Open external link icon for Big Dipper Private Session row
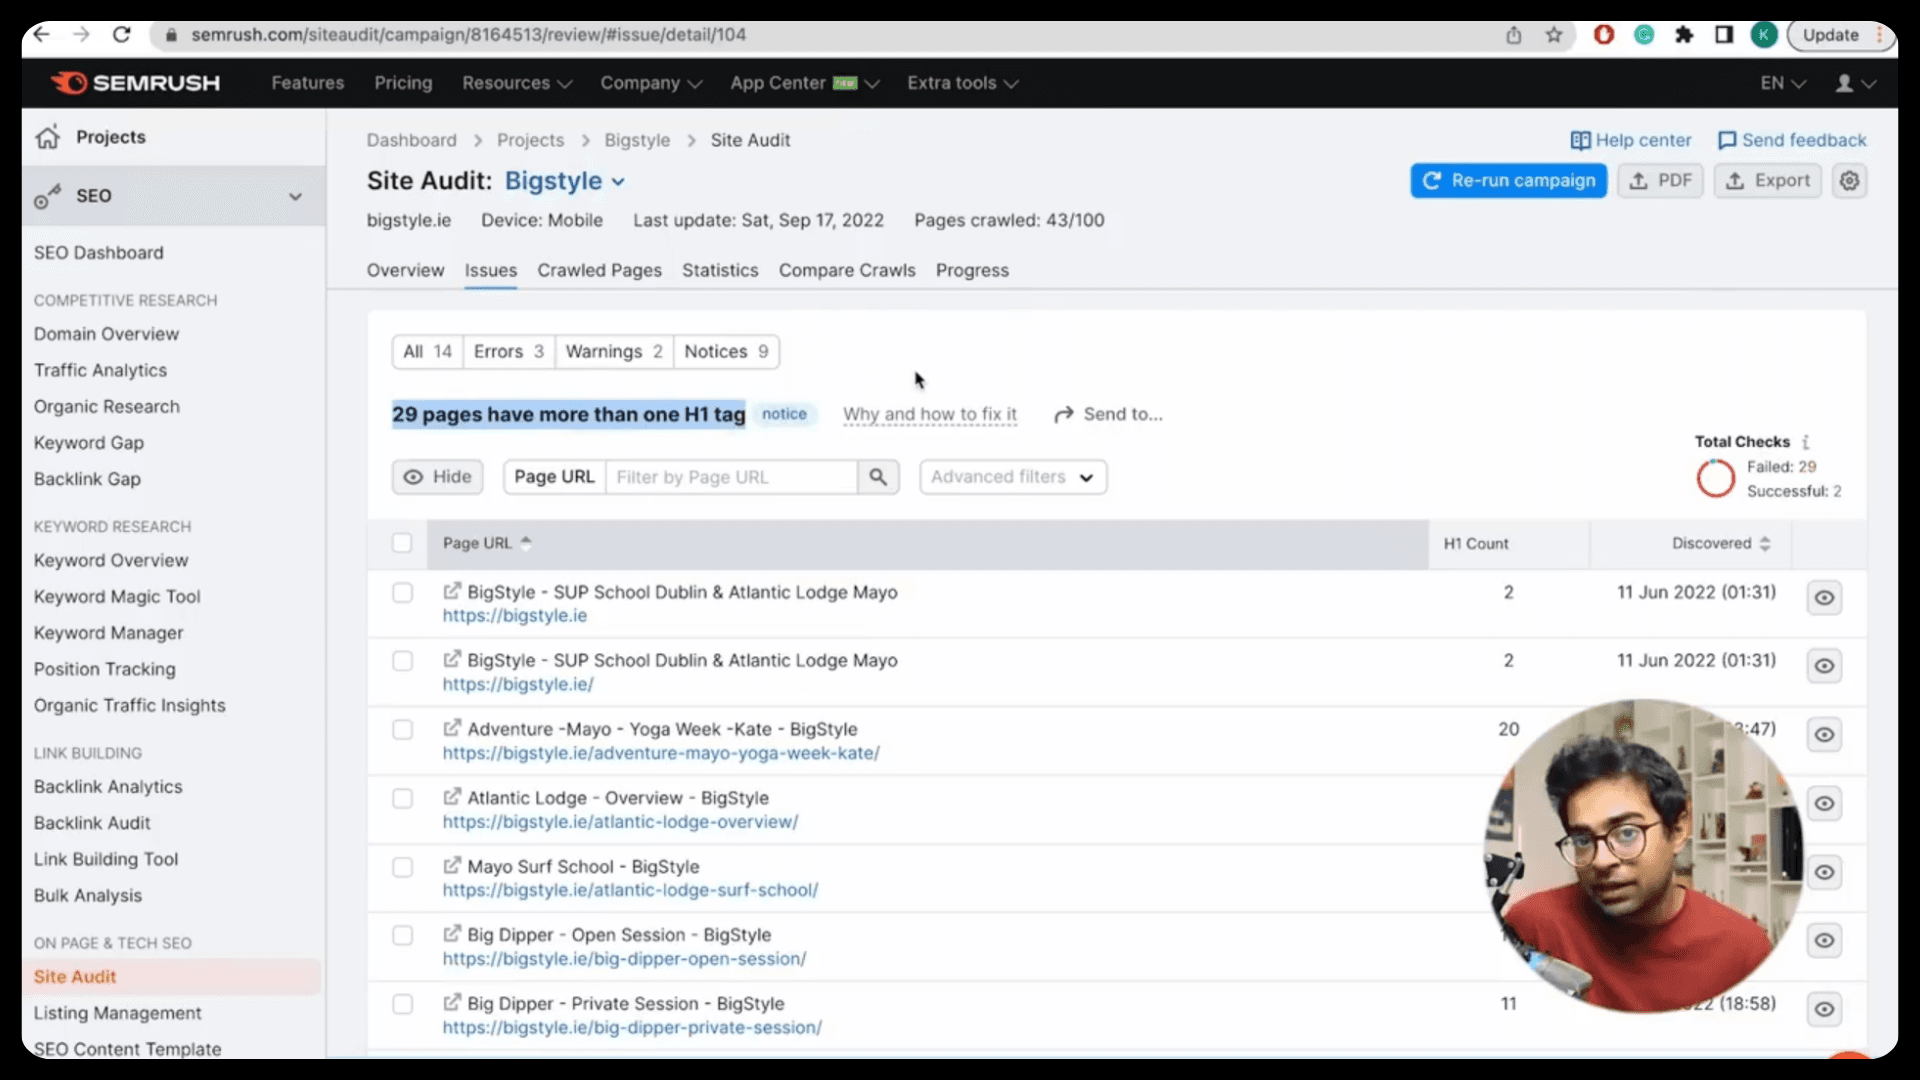The height and width of the screenshot is (1080, 1920). click(x=452, y=1002)
